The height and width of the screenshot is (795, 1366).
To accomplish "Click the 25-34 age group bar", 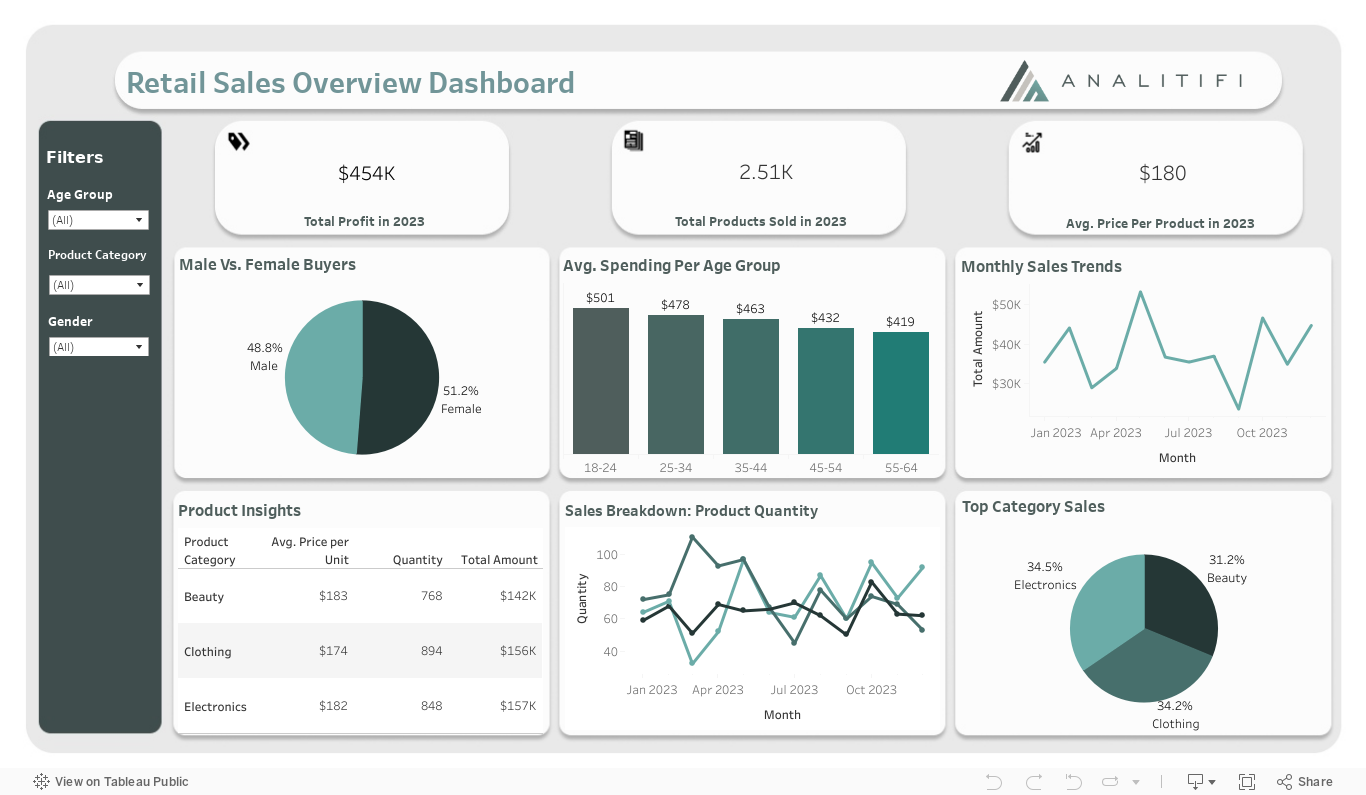I will click(x=676, y=385).
